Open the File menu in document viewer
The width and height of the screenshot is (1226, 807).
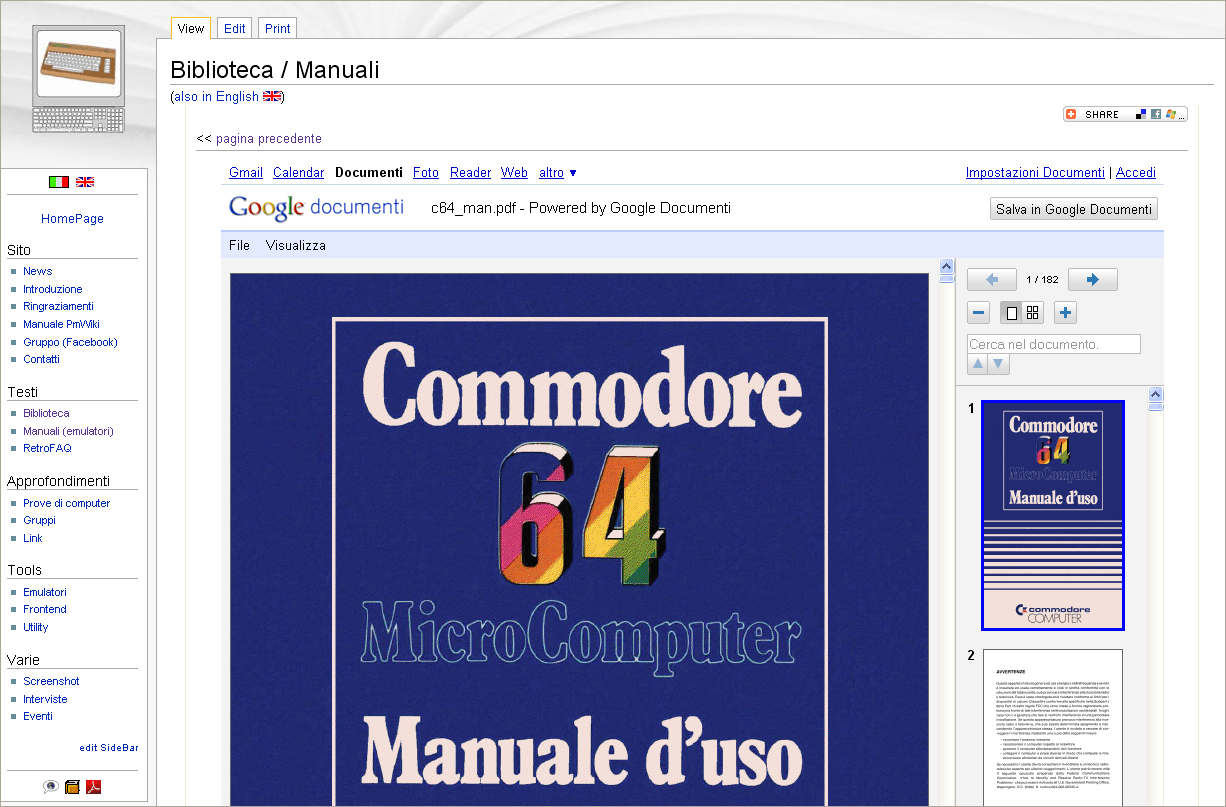coord(240,245)
